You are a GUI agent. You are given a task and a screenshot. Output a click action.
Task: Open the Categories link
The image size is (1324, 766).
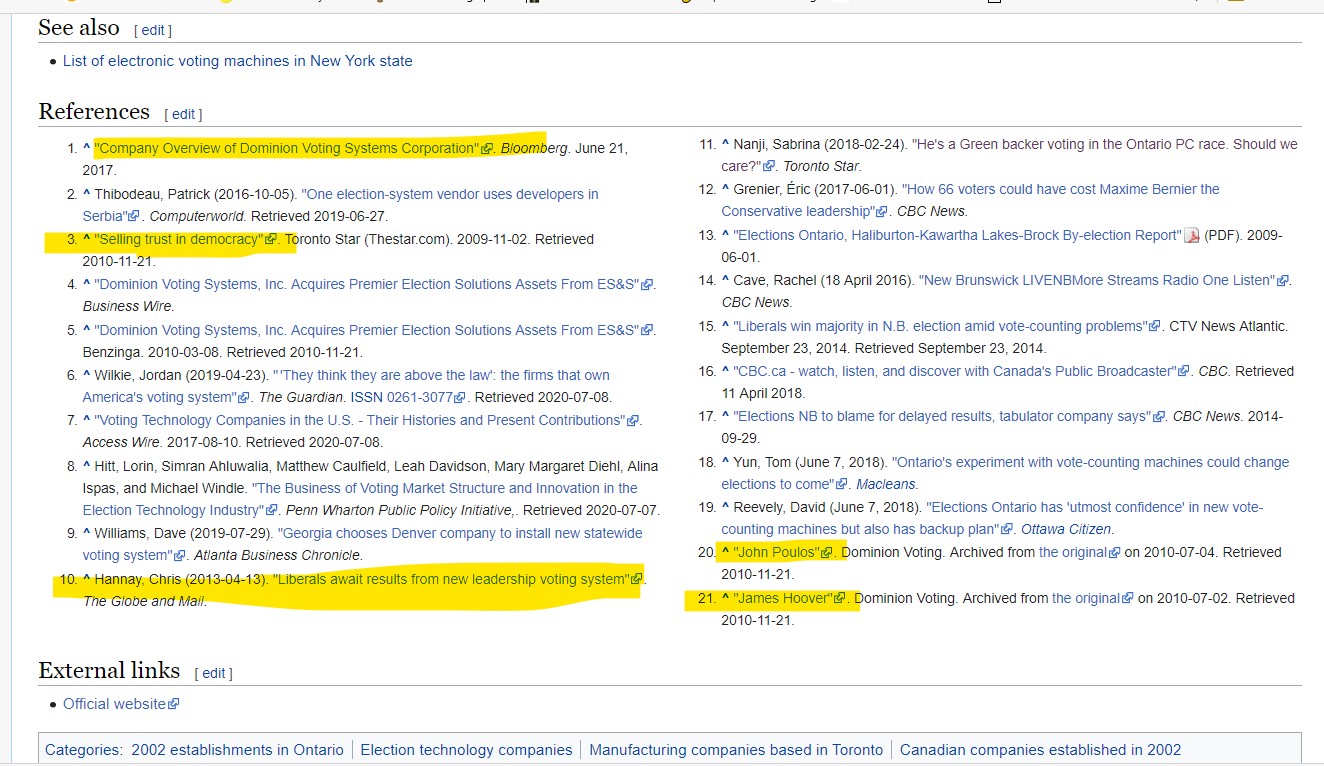click(x=82, y=750)
